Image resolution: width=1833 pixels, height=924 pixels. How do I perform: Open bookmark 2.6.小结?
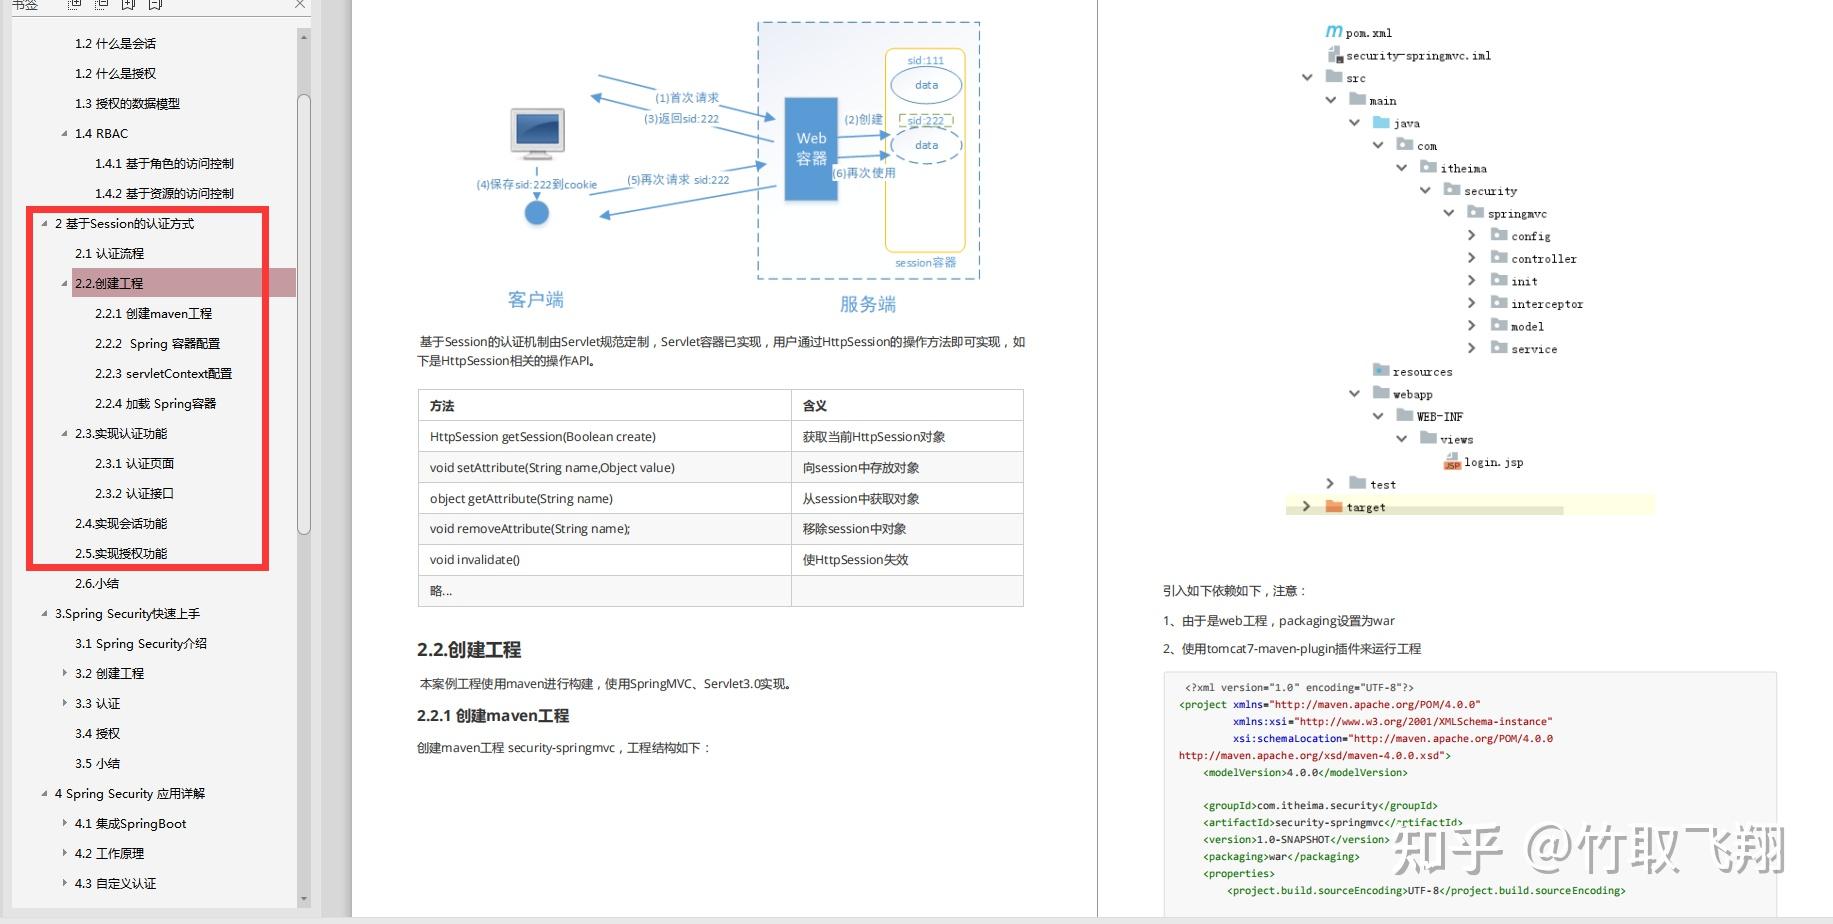(x=96, y=584)
